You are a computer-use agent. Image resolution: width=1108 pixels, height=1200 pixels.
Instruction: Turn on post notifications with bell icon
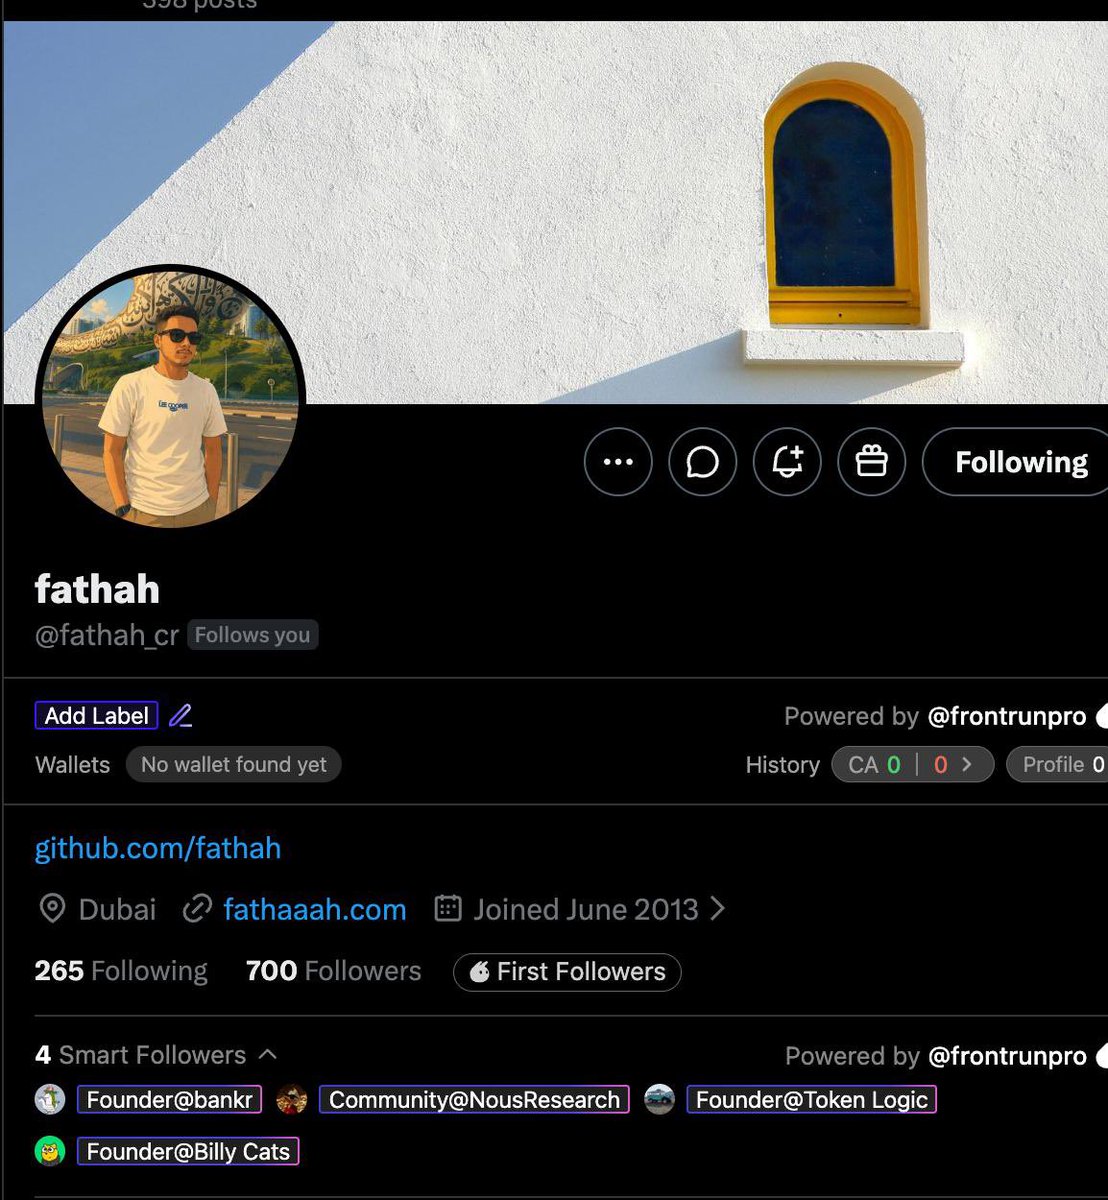point(787,462)
